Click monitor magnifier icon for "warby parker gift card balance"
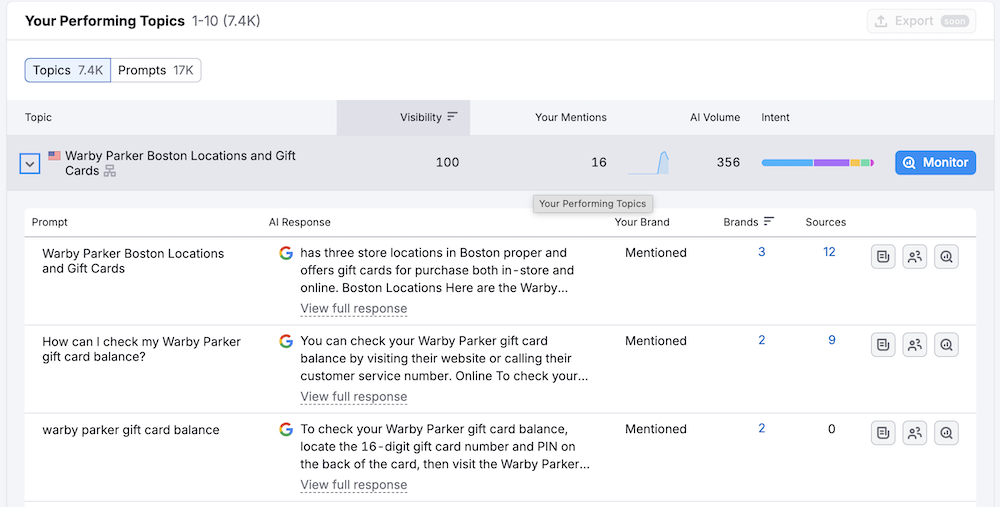The width and height of the screenshot is (1000, 507). [946, 433]
